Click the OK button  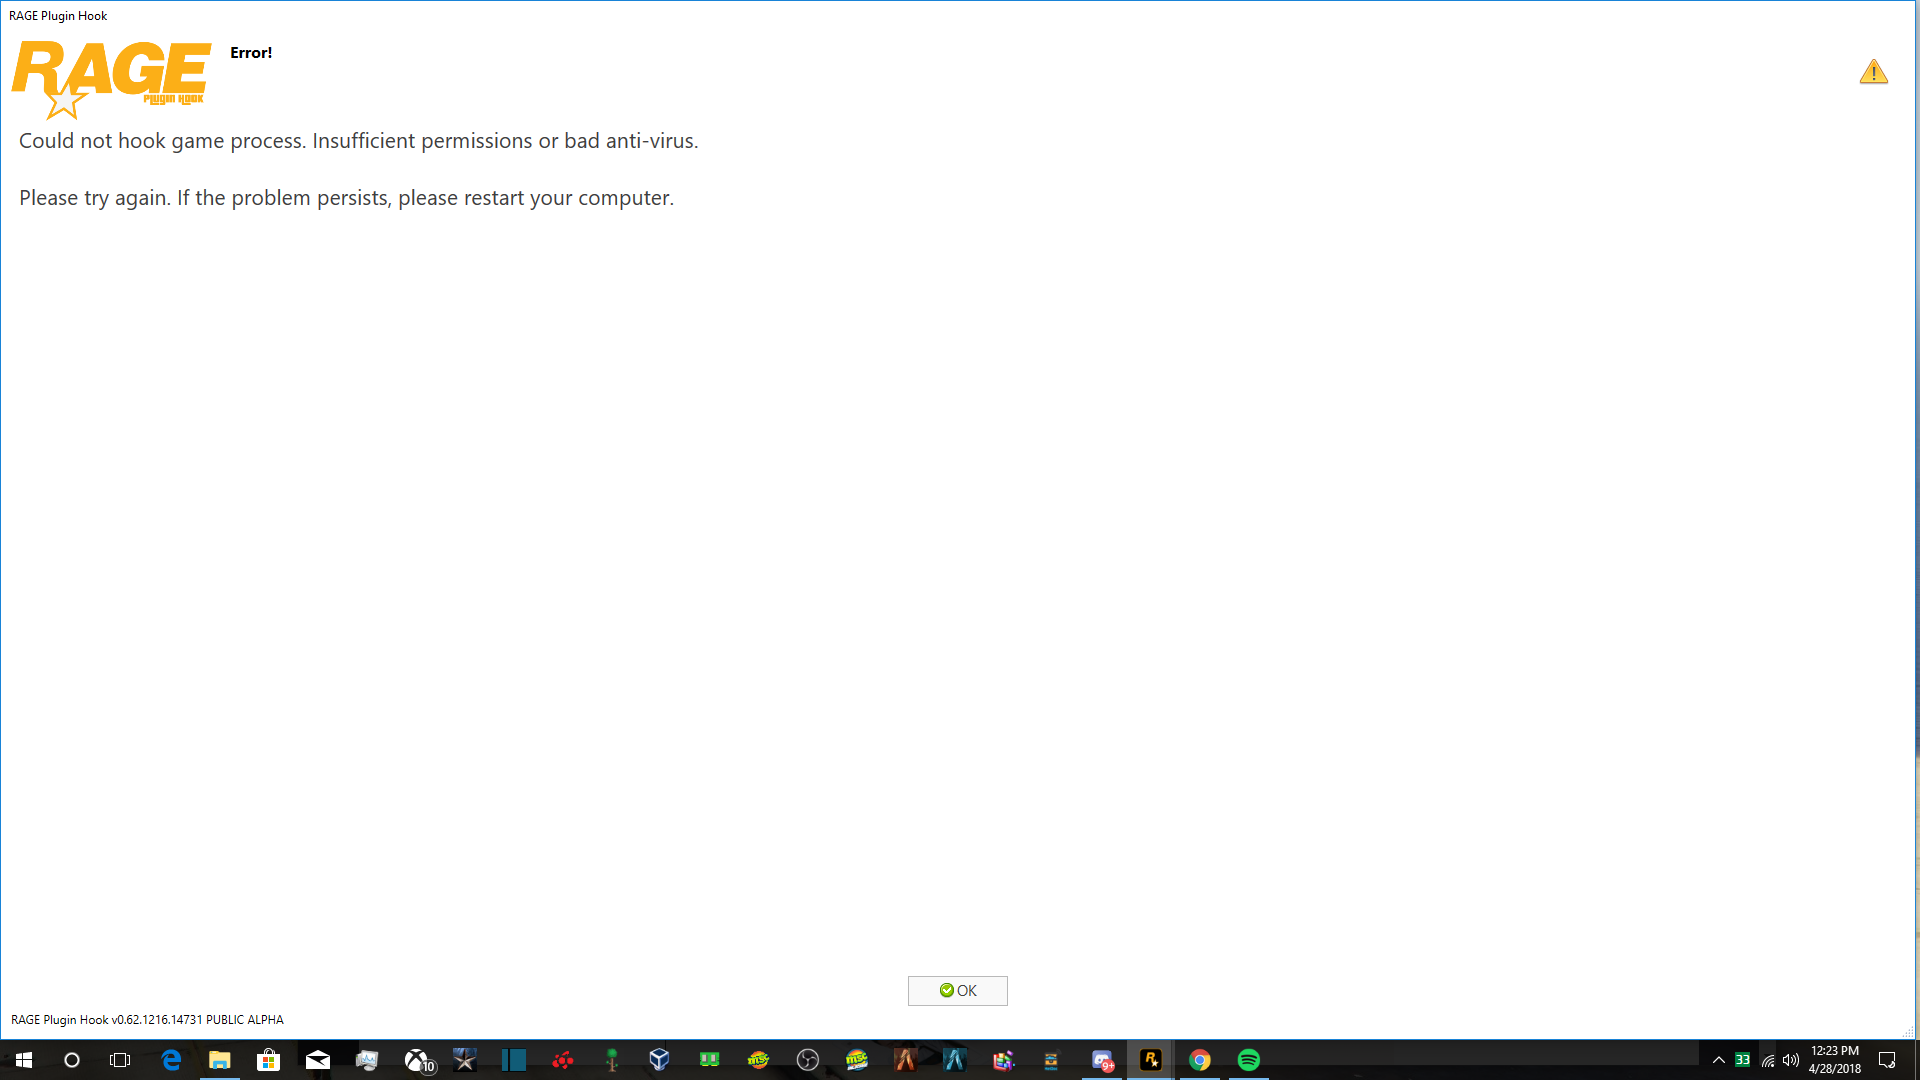coord(957,990)
